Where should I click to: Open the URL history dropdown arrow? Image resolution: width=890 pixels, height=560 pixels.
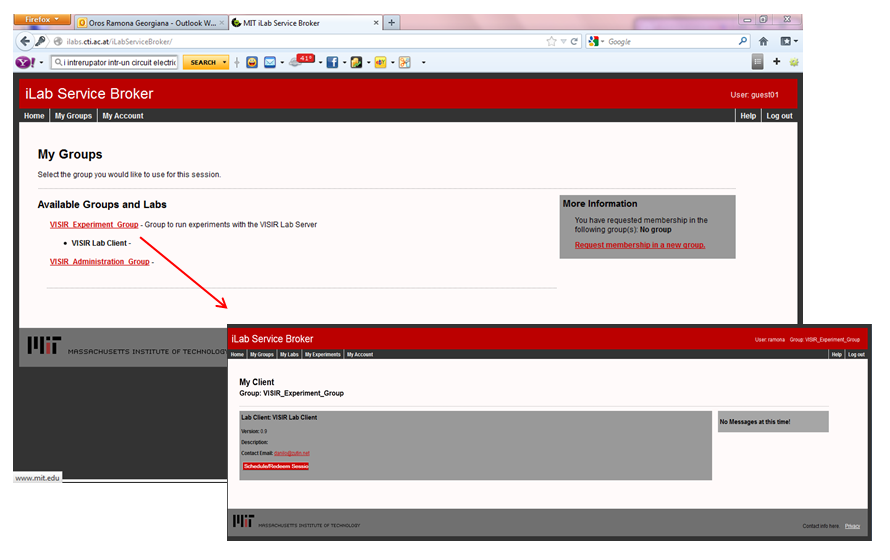click(564, 41)
